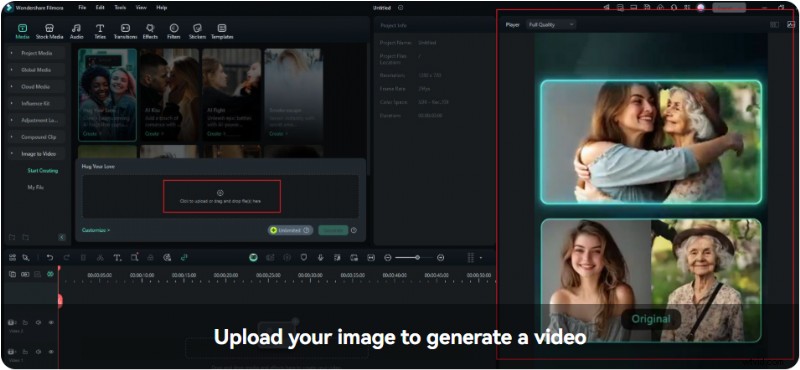Image resolution: width=800 pixels, height=370 pixels.
Task: Select My File under Image to Video
Action: pos(35,187)
